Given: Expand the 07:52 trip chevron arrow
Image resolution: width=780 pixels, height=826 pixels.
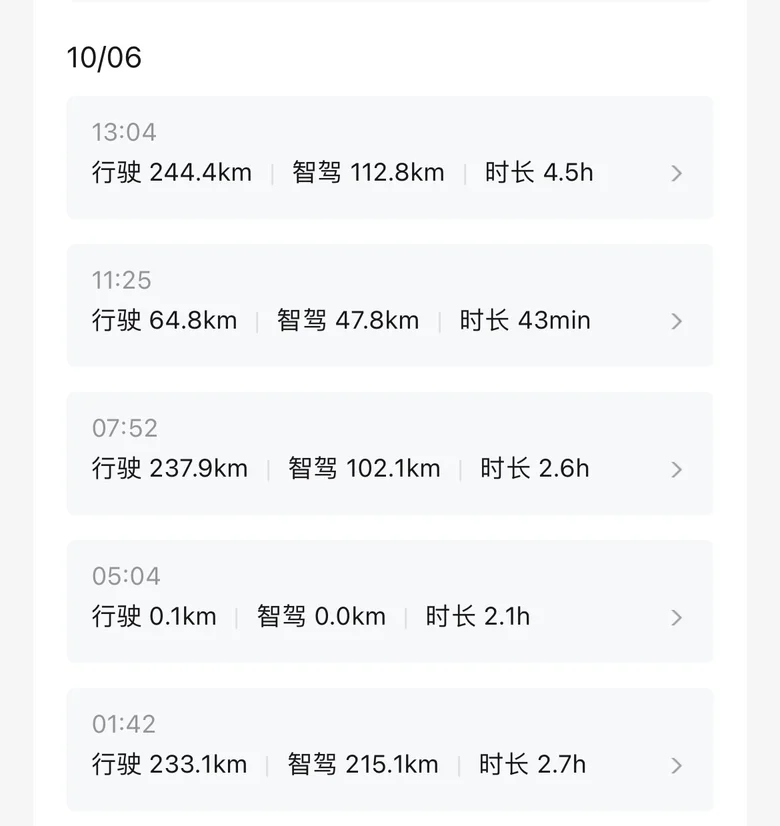Looking at the screenshot, I should click(677, 469).
